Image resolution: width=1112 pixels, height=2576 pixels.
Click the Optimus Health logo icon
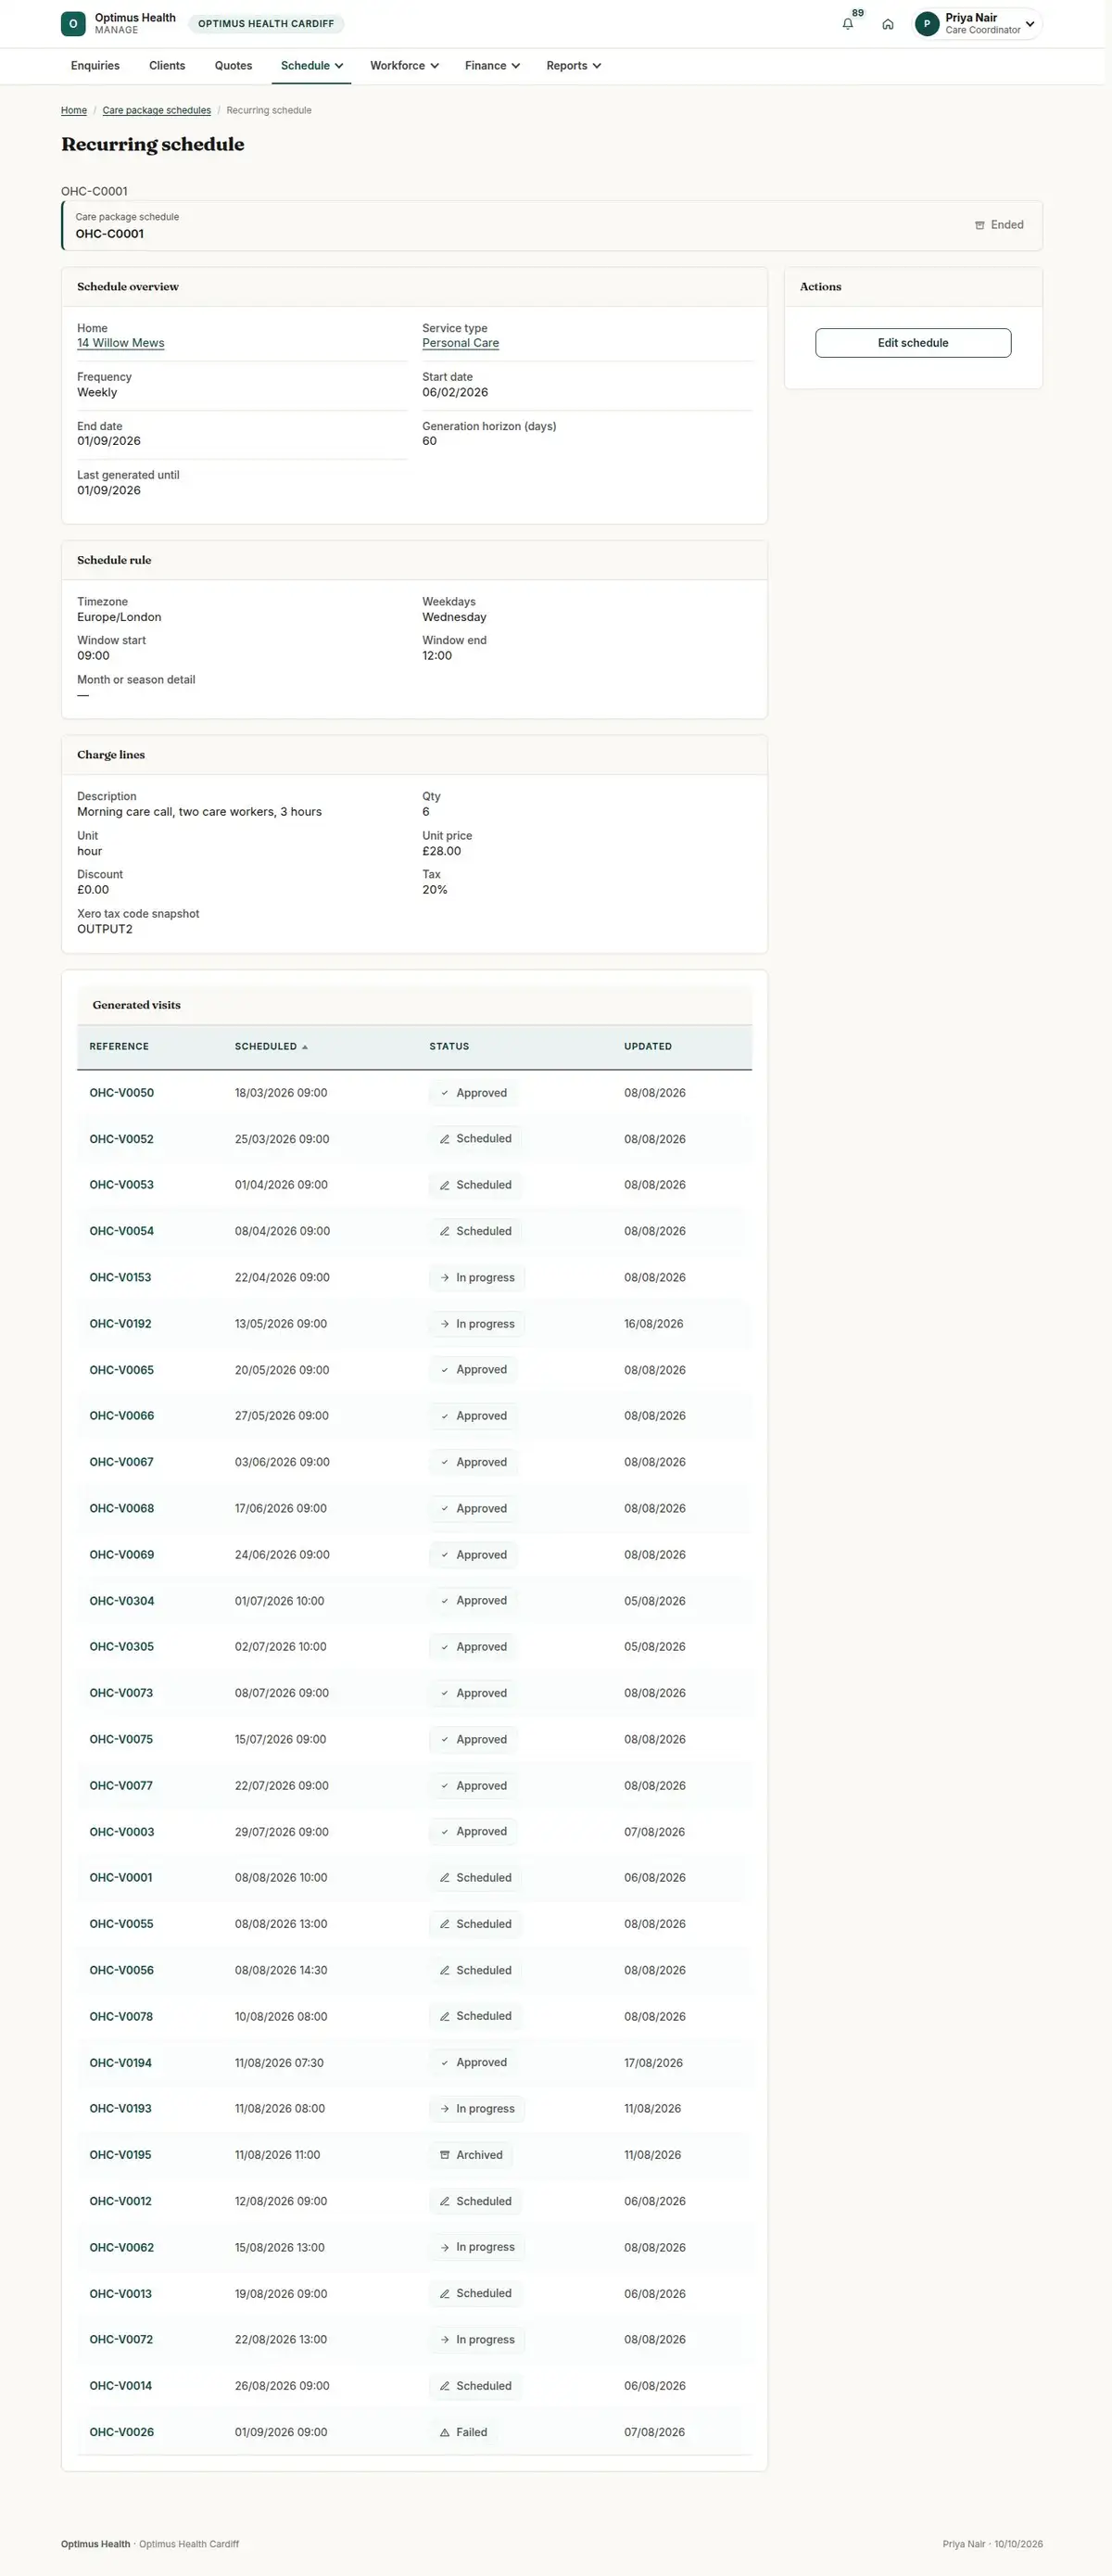[73, 24]
